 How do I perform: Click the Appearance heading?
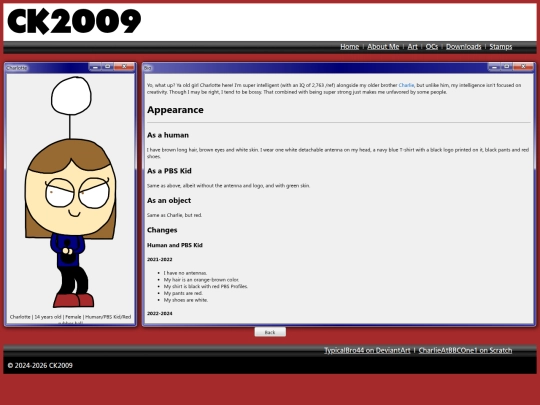point(175,110)
